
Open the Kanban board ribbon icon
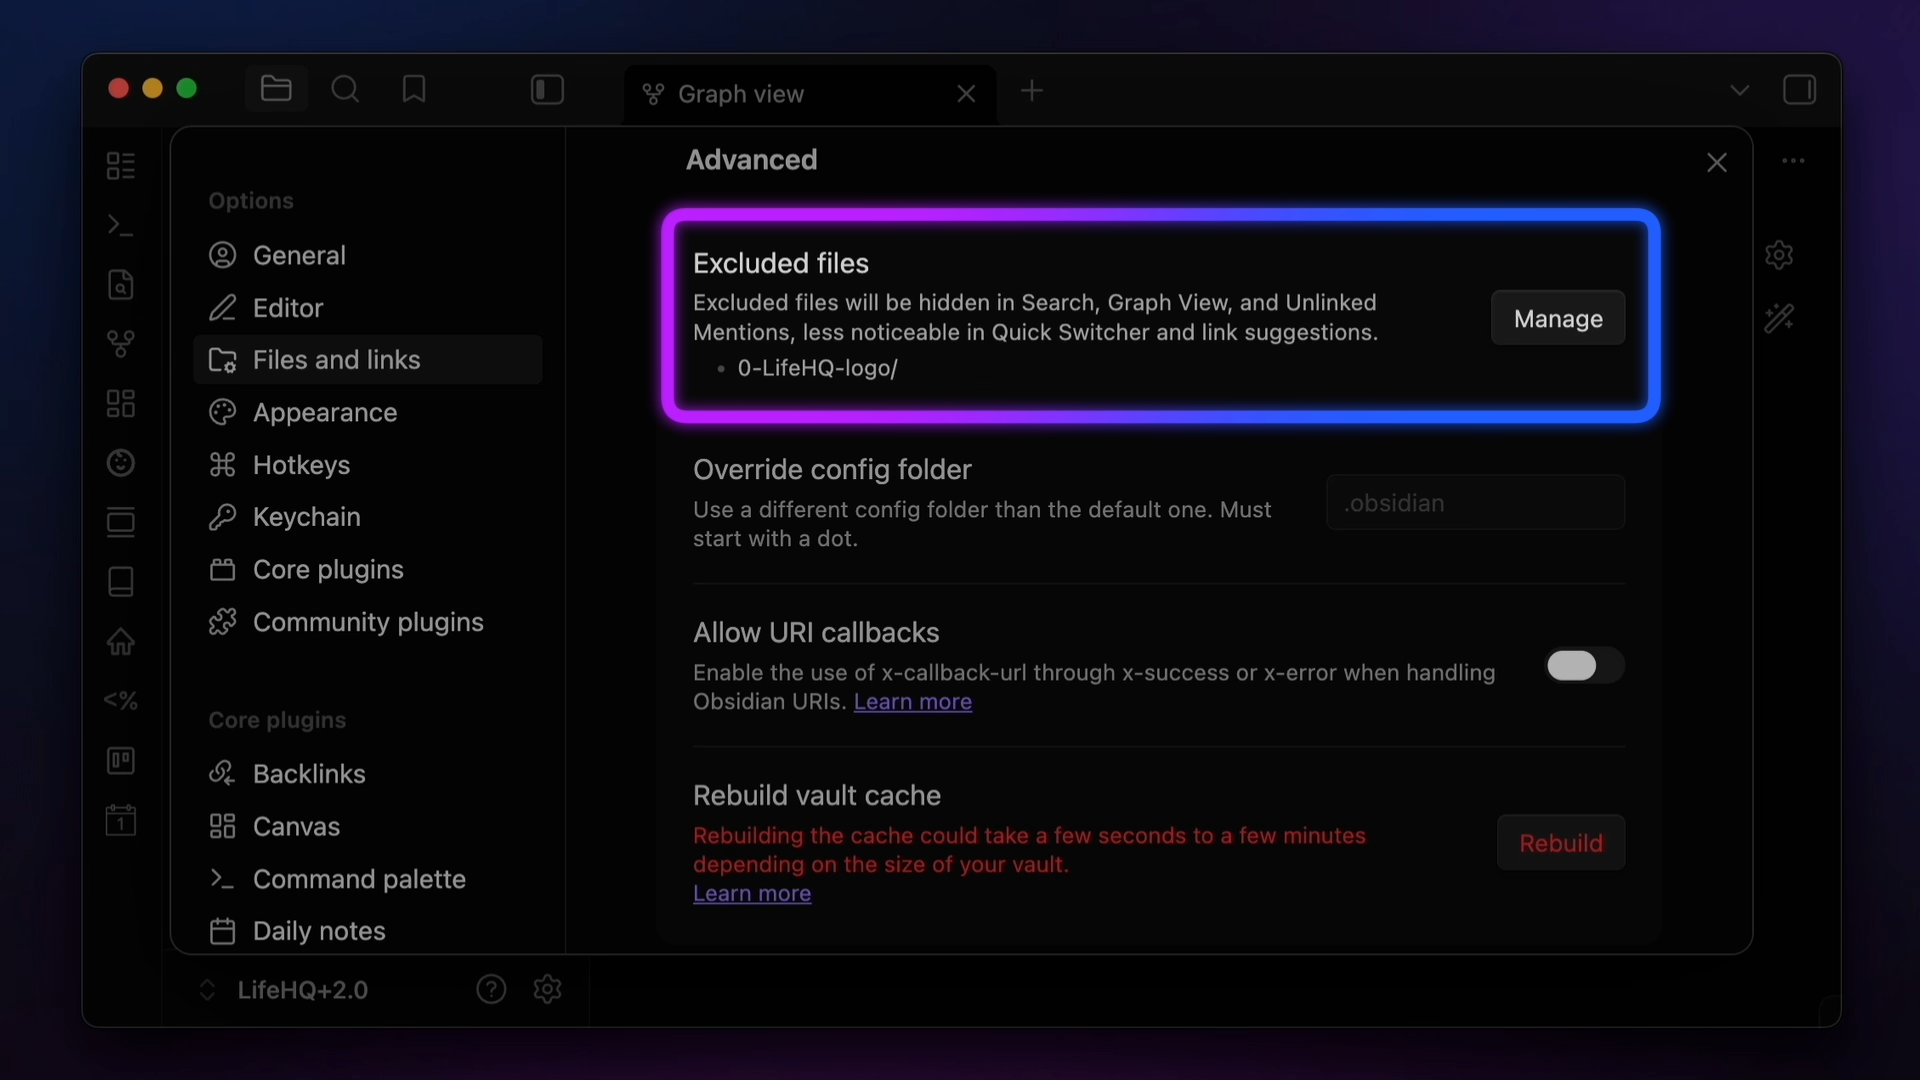coord(121,761)
